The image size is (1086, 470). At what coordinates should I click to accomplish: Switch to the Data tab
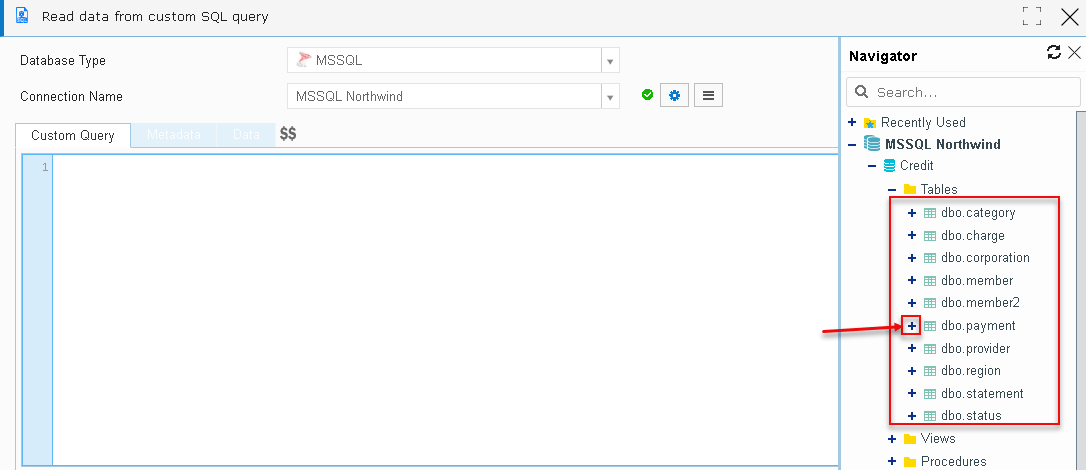tap(246, 135)
